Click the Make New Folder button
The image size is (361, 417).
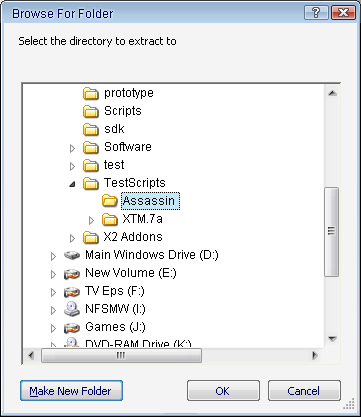pyautogui.click(x=71, y=391)
